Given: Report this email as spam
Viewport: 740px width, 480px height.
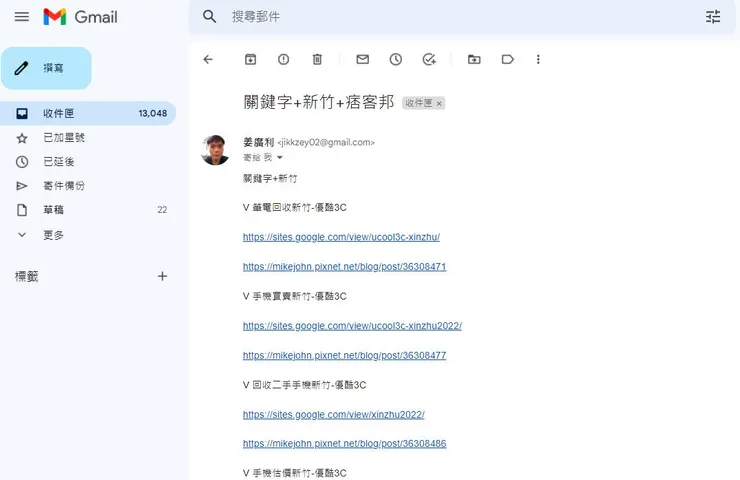Looking at the screenshot, I should [x=284, y=59].
